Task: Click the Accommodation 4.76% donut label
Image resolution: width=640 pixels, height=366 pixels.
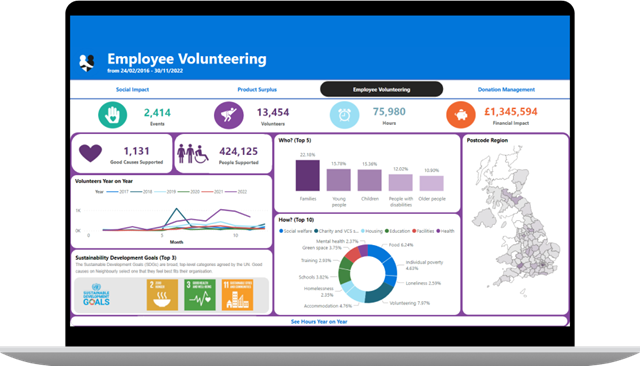Action: (328, 306)
